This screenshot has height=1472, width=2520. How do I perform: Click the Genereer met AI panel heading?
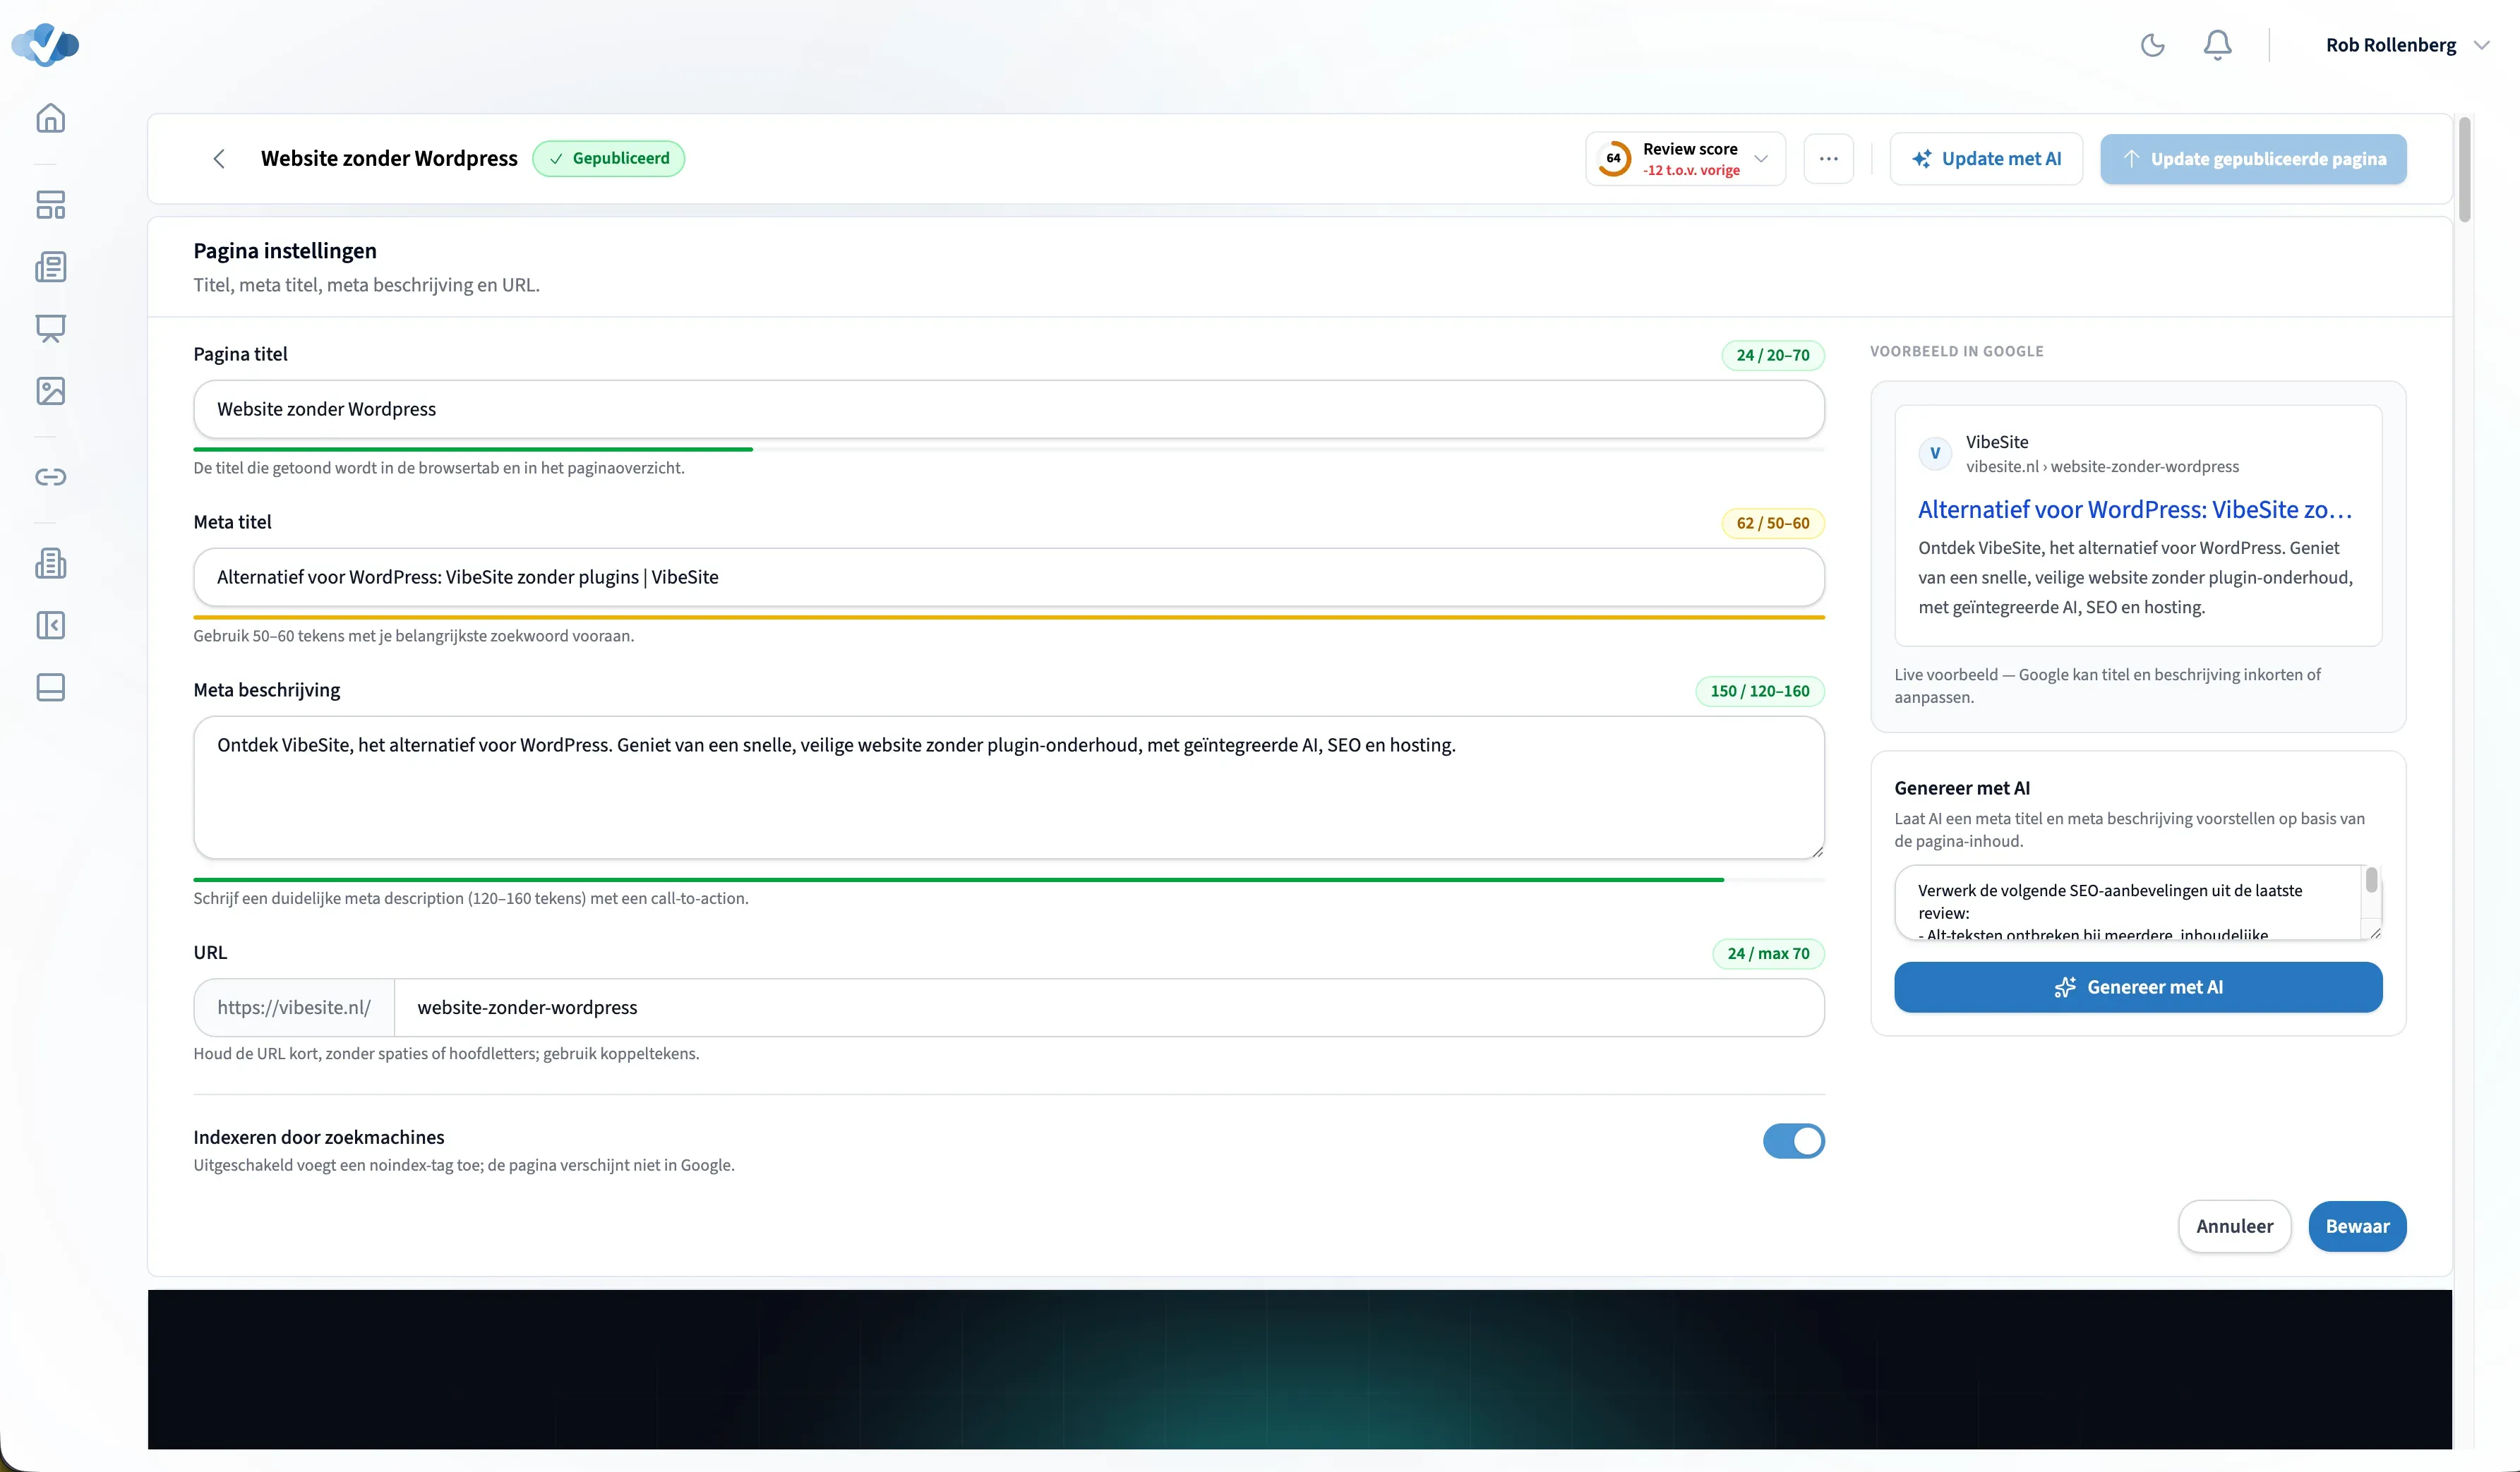pos(1961,788)
